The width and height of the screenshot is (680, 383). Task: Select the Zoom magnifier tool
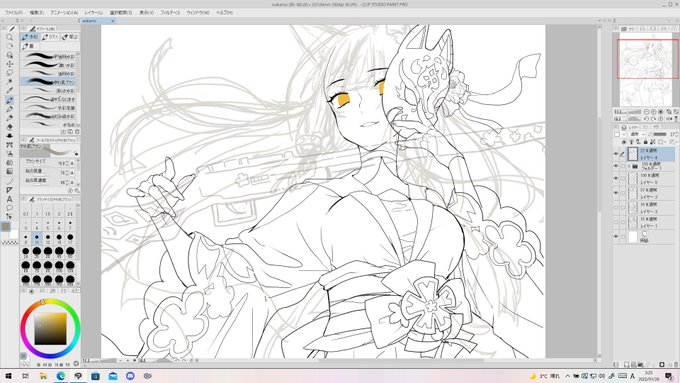pyautogui.click(x=10, y=37)
